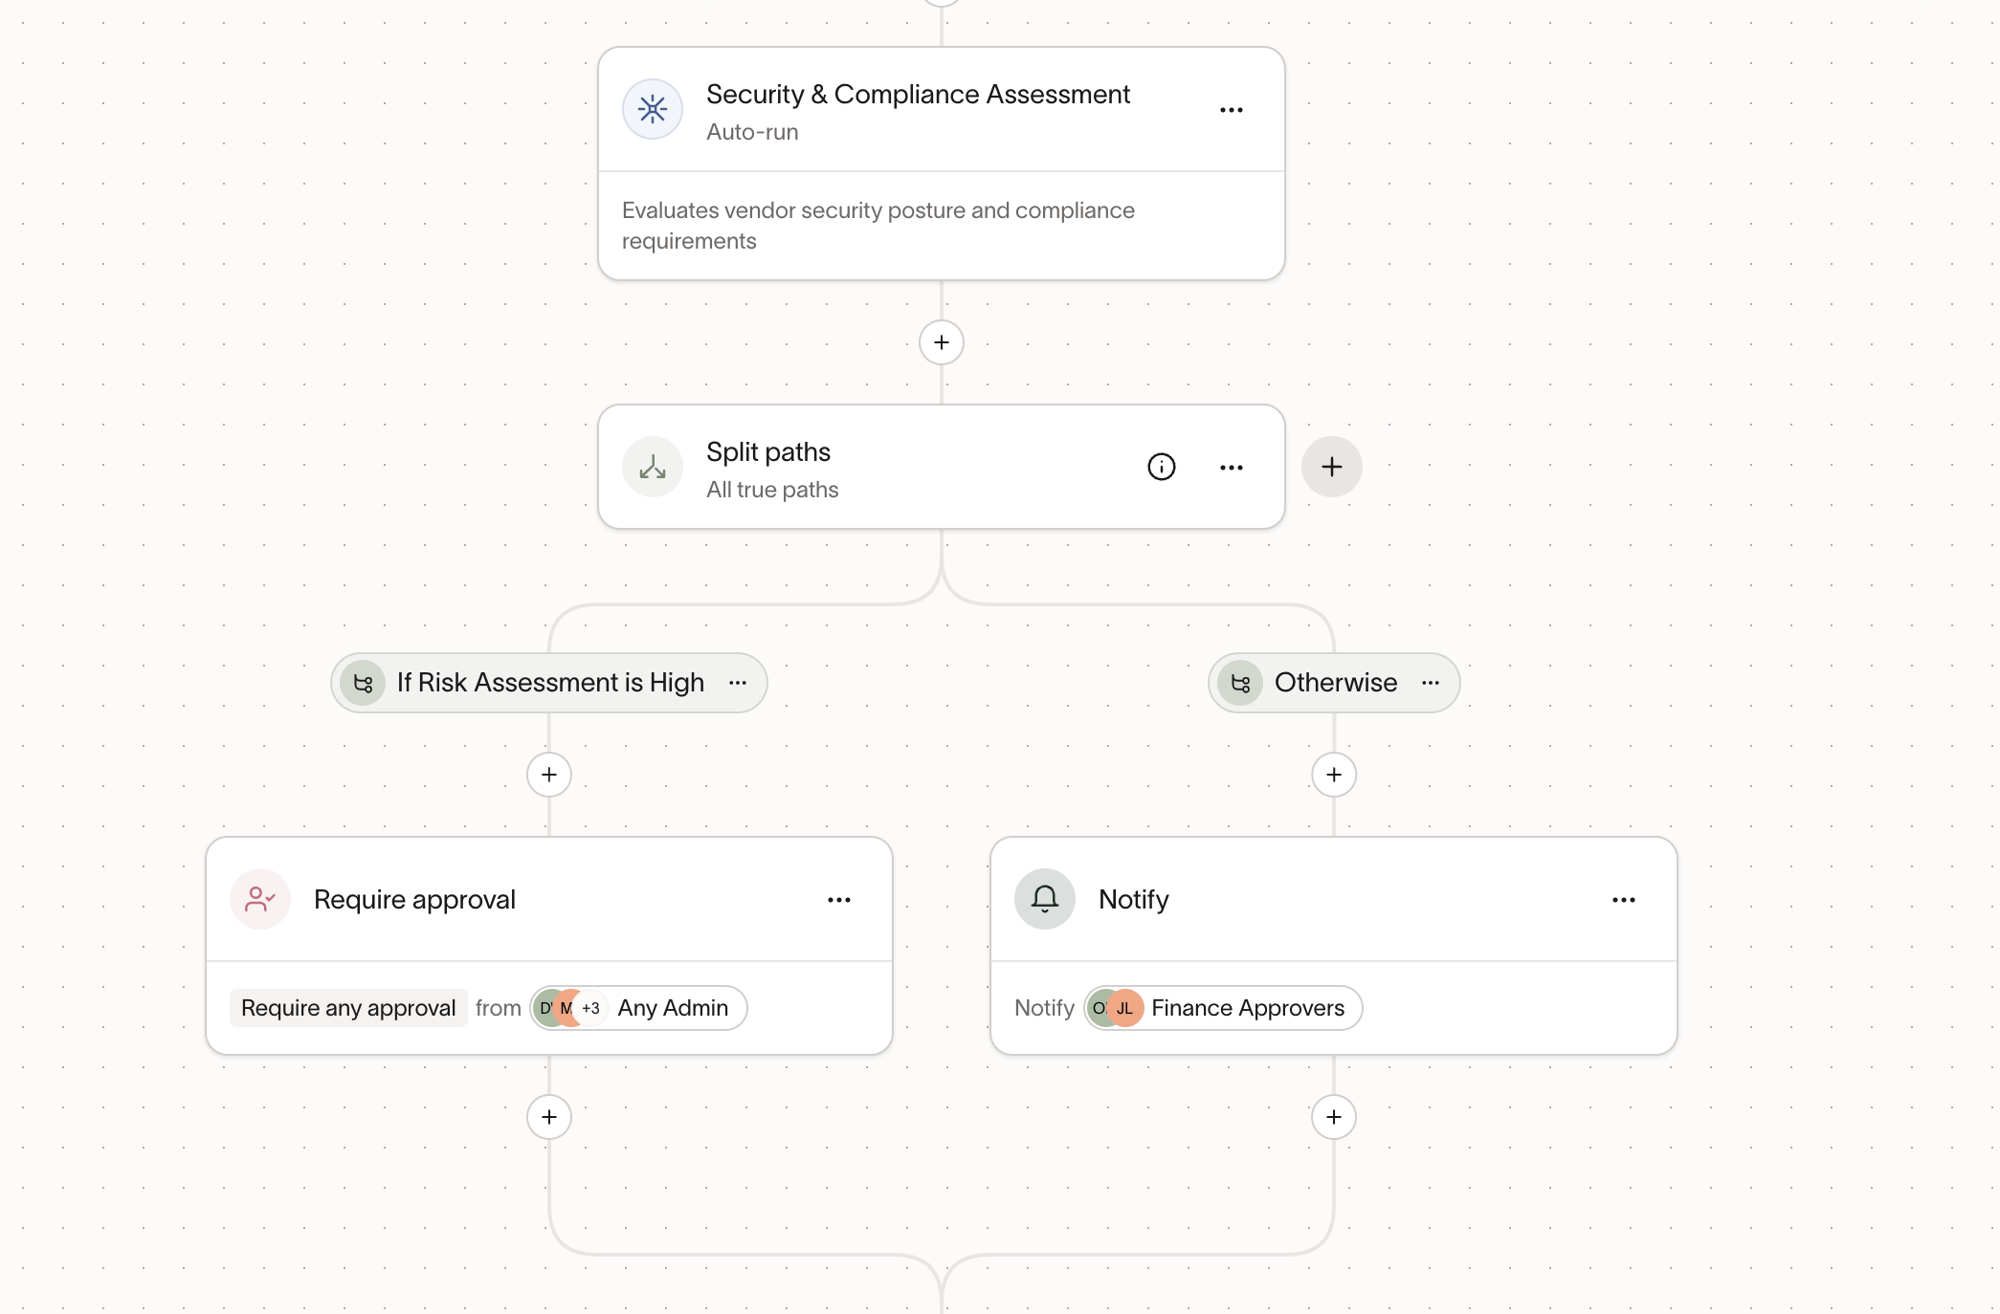2000x1314 pixels.
Task: Open Notify step more options menu
Action: click(x=1623, y=900)
